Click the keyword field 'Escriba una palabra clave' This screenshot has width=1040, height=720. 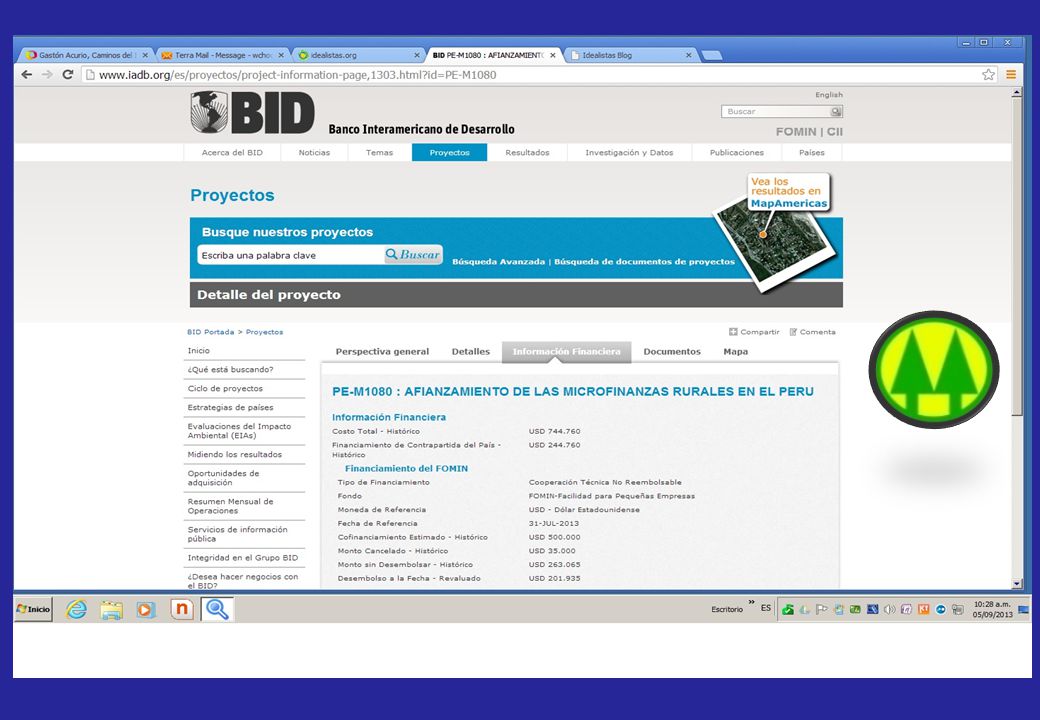click(x=291, y=255)
